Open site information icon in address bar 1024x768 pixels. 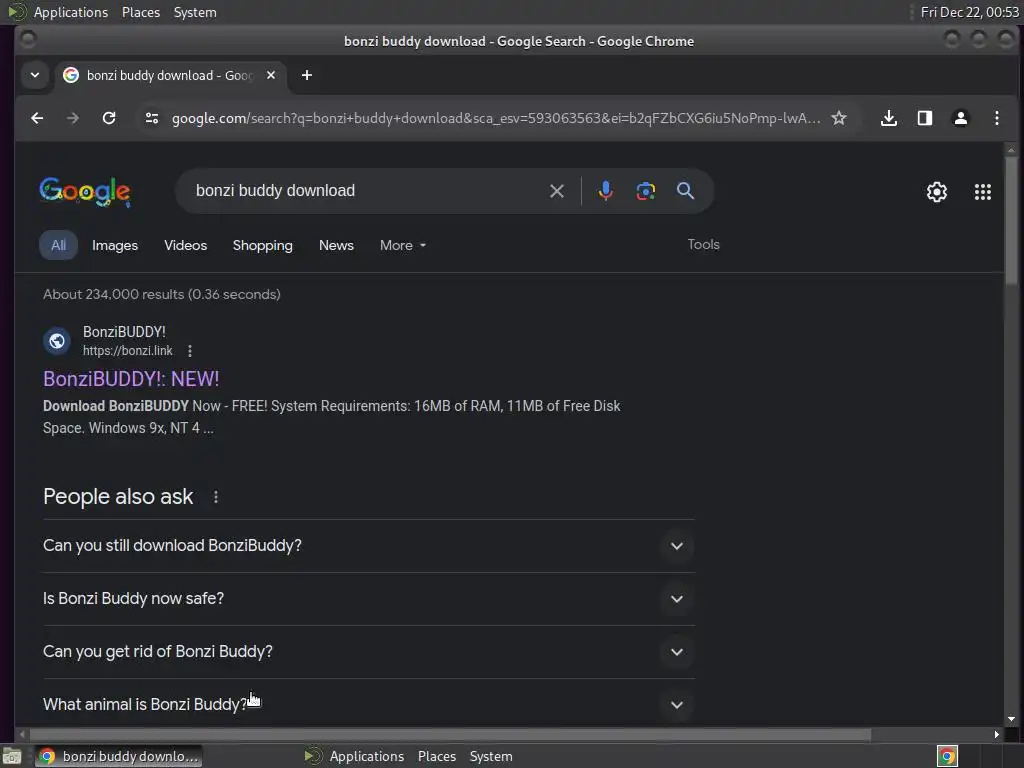click(152, 118)
